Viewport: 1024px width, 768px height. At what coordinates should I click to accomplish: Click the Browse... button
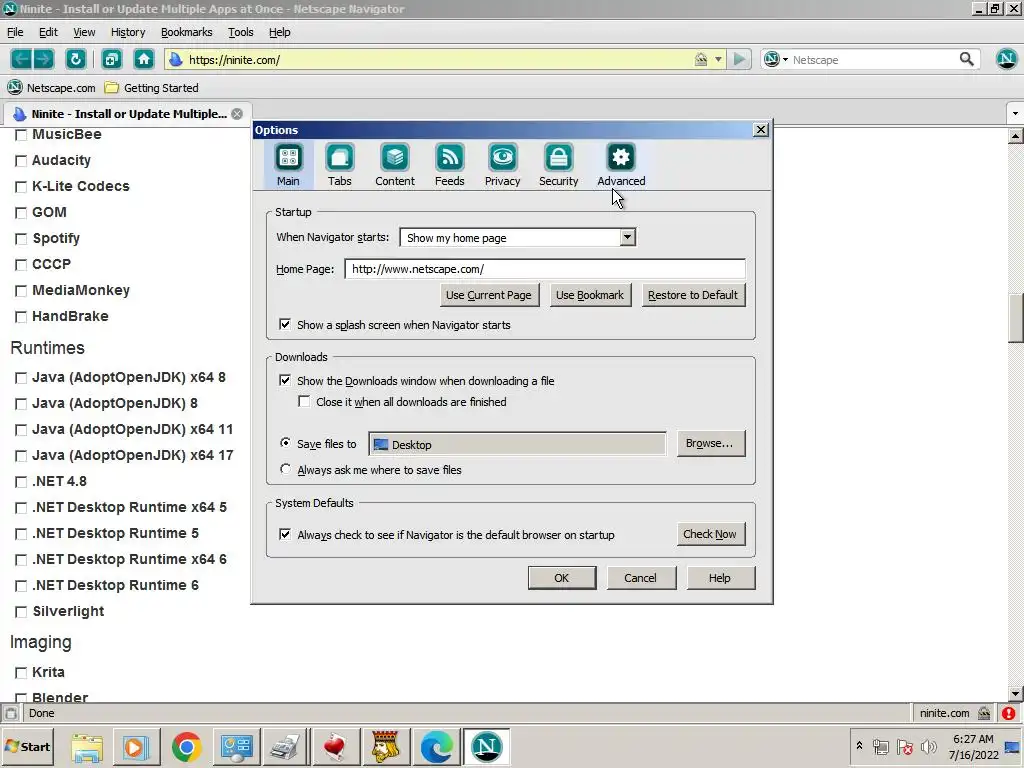[710, 443]
